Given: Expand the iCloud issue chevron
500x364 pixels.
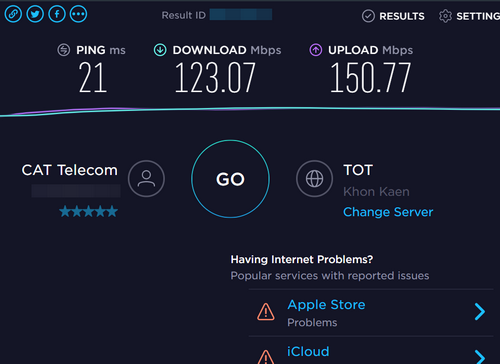Looking at the screenshot, I should pos(480,357).
